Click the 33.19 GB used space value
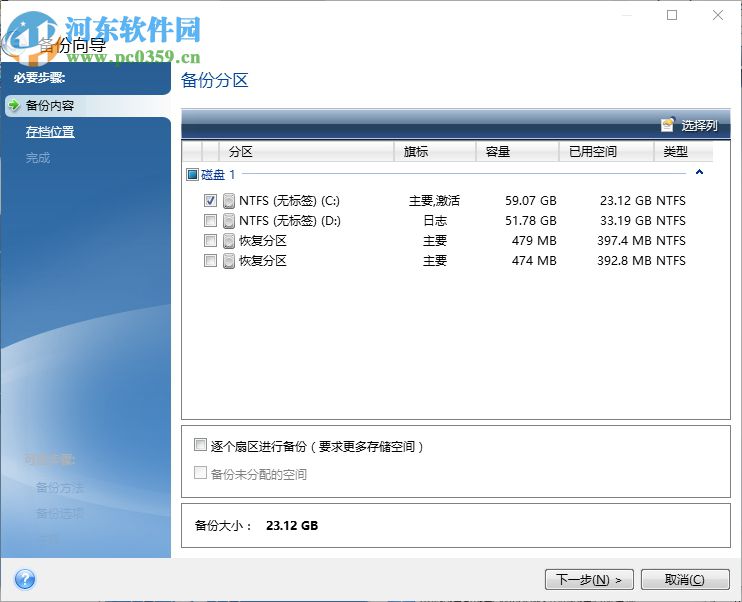The height and width of the screenshot is (602, 742). coord(626,221)
